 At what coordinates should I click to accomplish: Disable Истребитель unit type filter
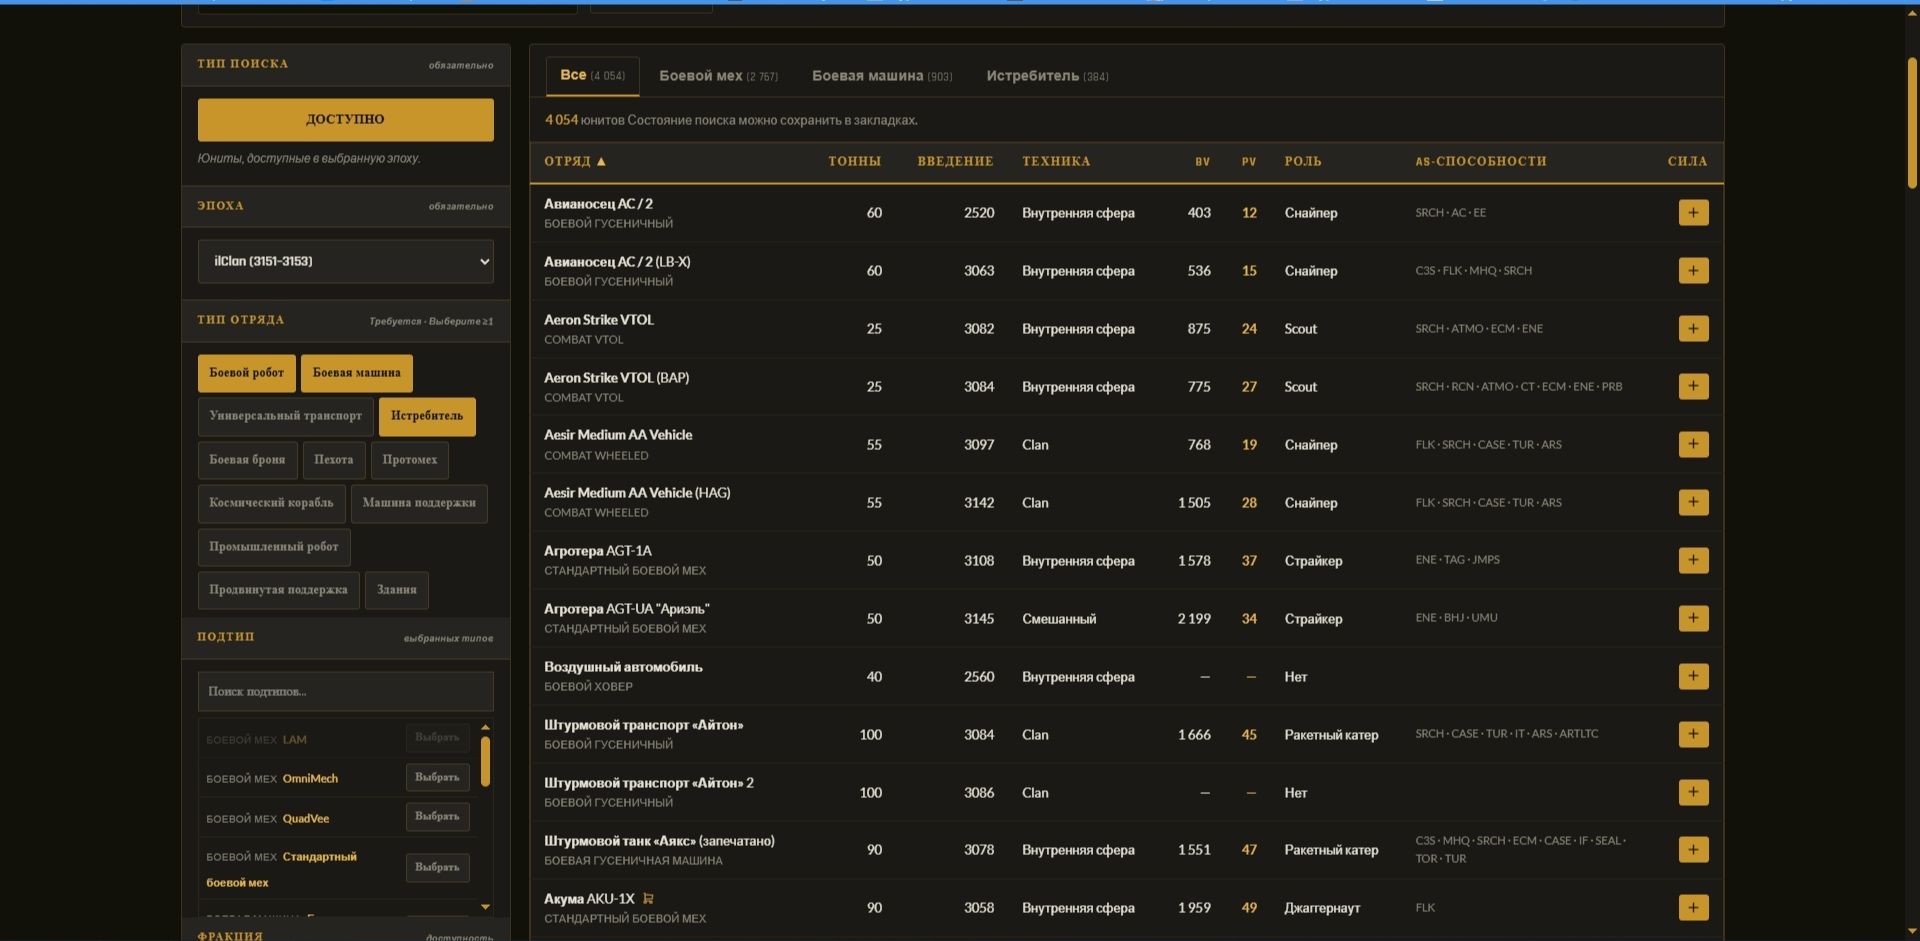[427, 416]
